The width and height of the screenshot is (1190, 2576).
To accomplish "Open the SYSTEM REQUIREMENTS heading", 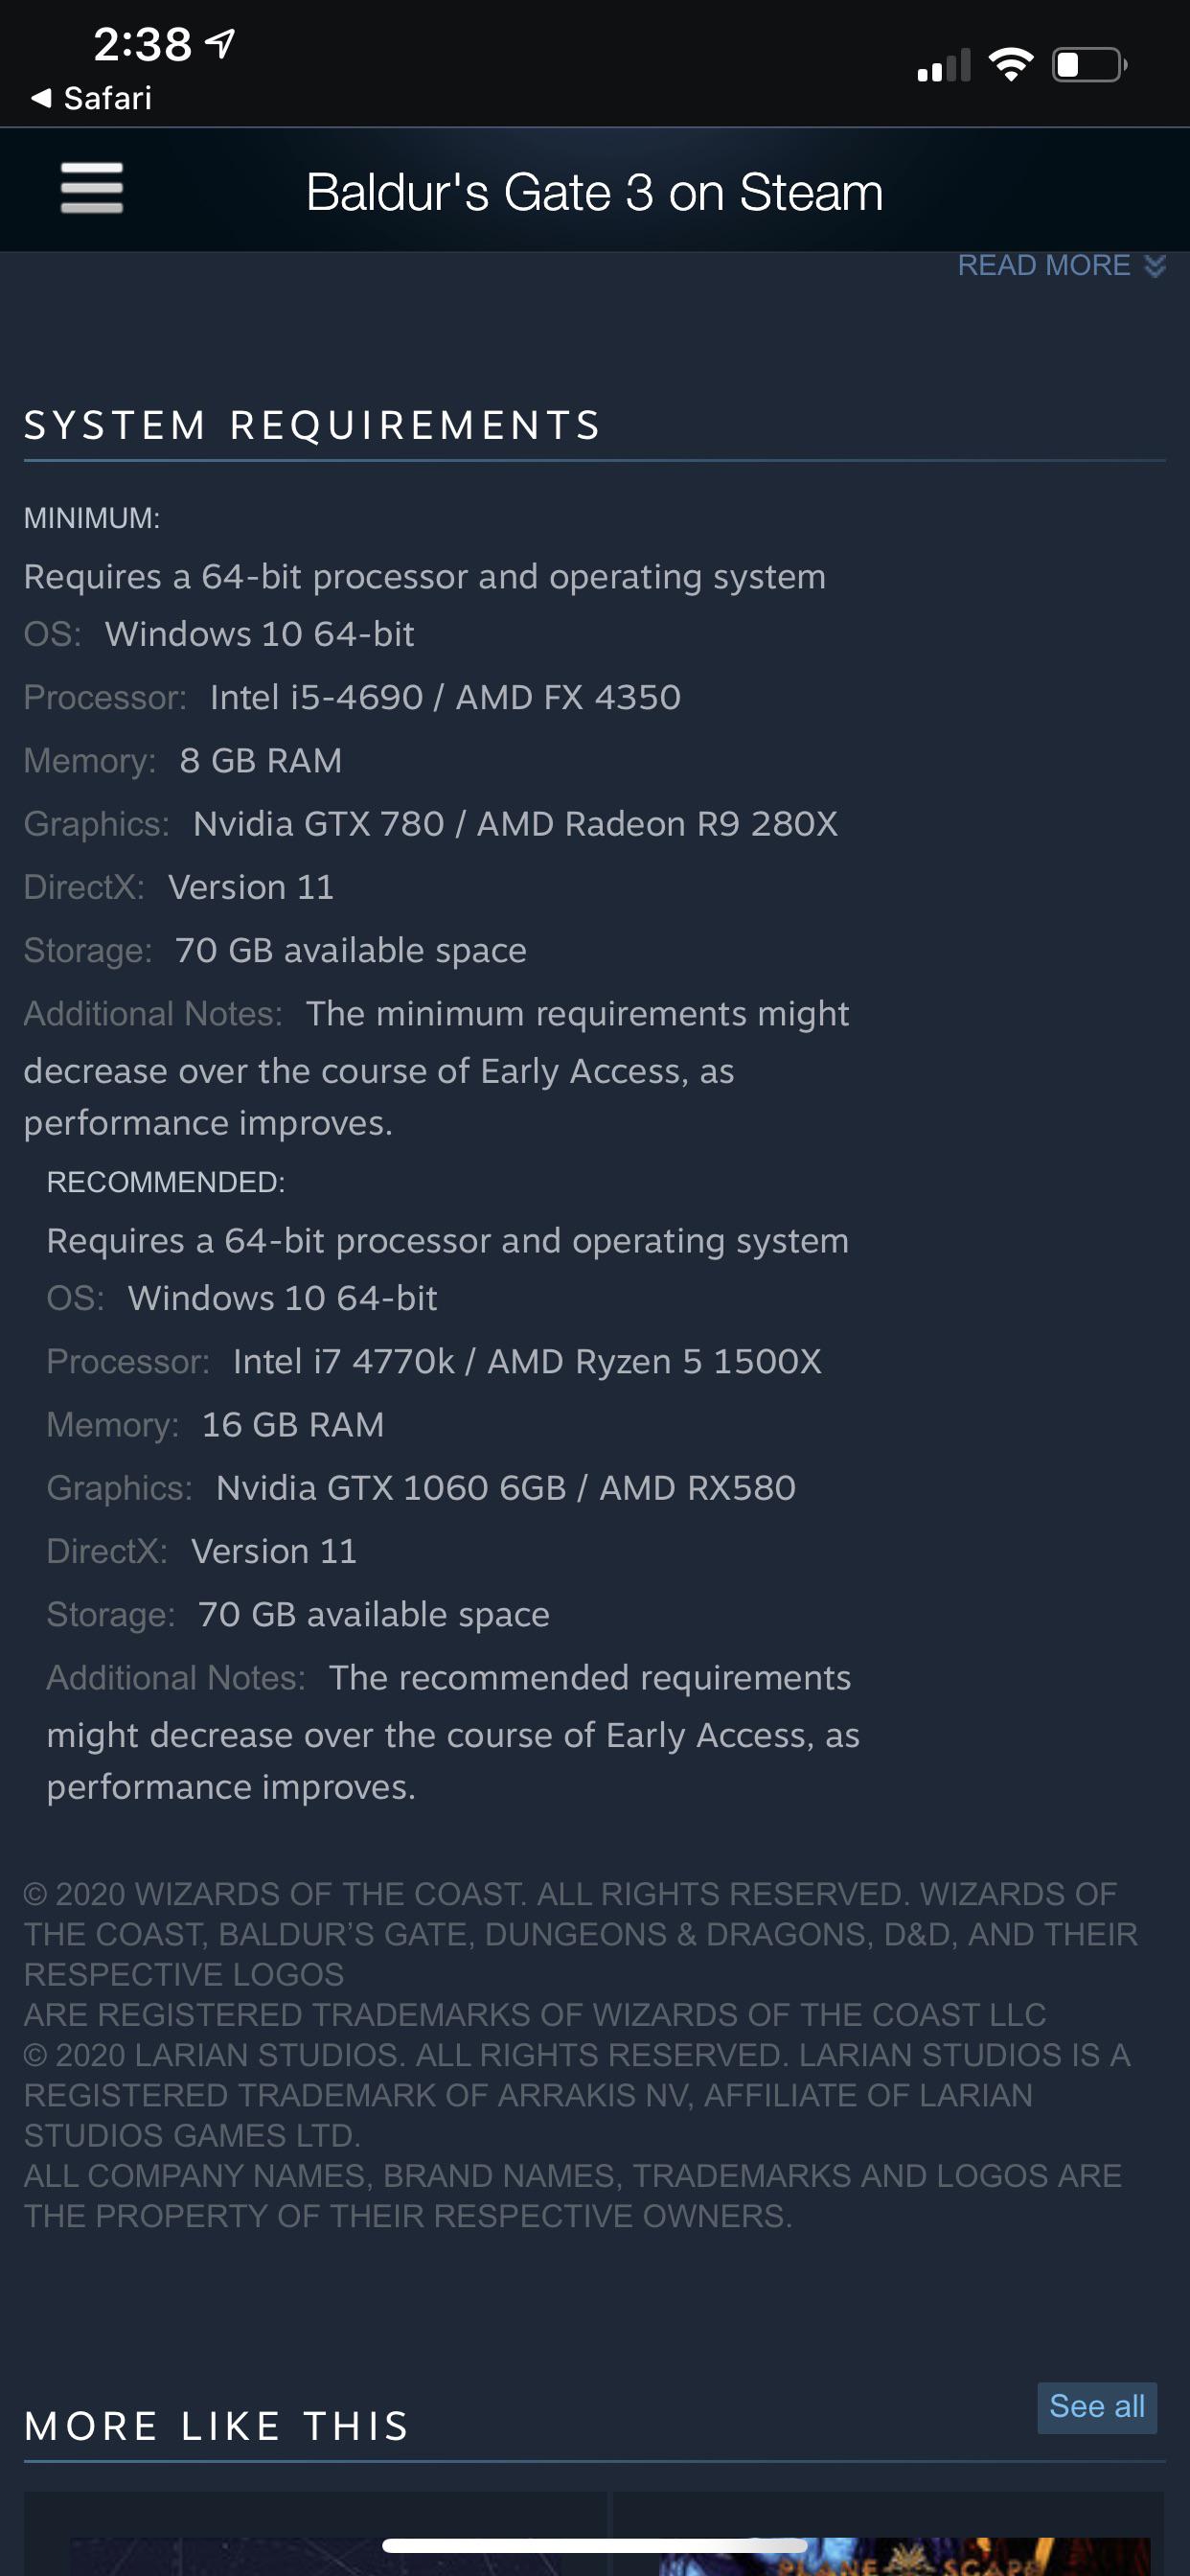I will (312, 424).
